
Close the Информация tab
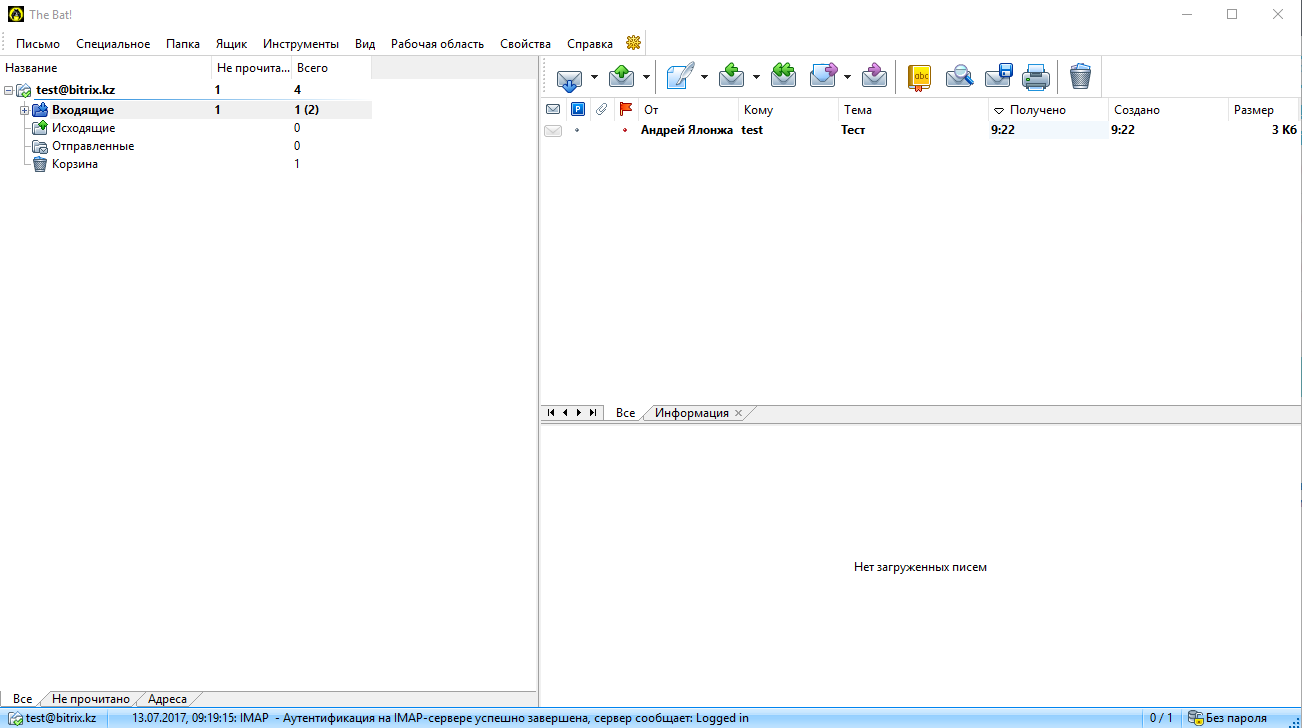point(739,413)
